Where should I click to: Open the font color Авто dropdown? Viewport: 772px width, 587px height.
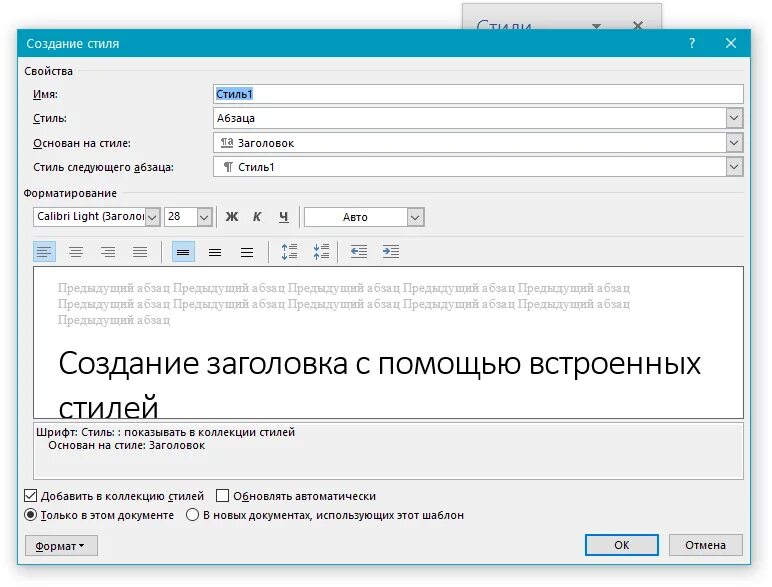pyautogui.click(x=415, y=217)
